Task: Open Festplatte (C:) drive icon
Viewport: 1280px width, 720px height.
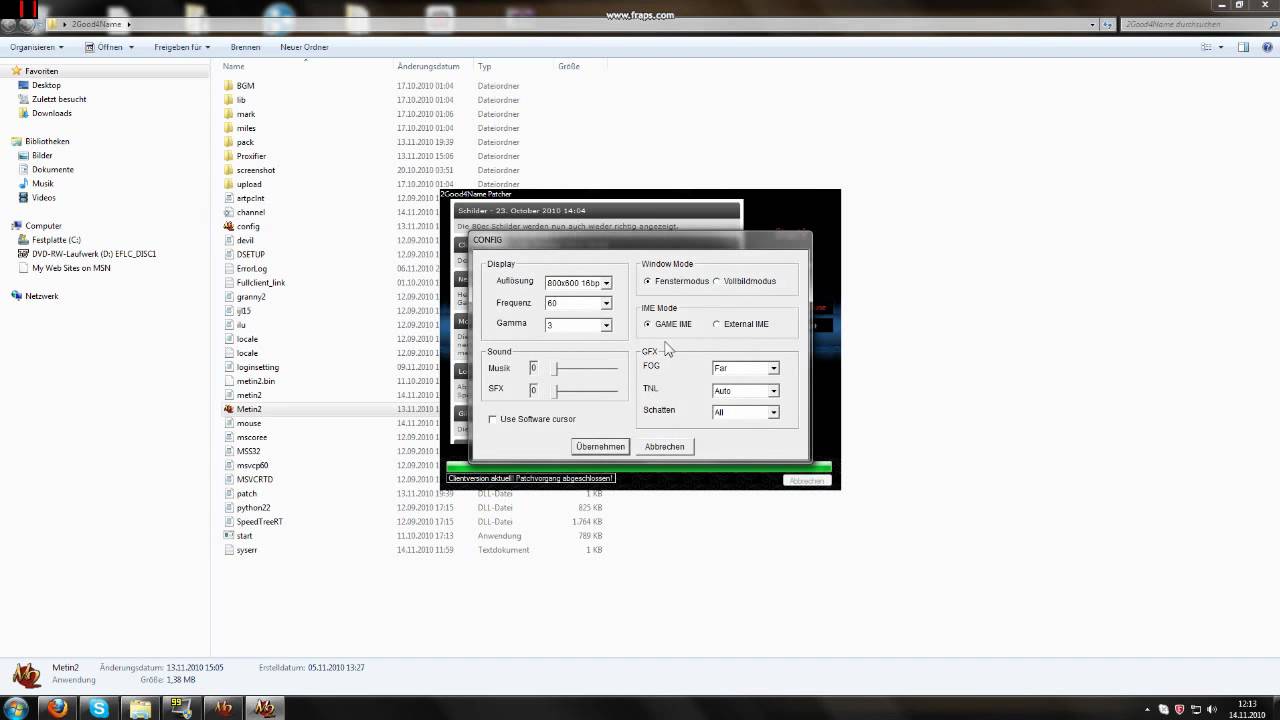Action: tap(24, 240)
